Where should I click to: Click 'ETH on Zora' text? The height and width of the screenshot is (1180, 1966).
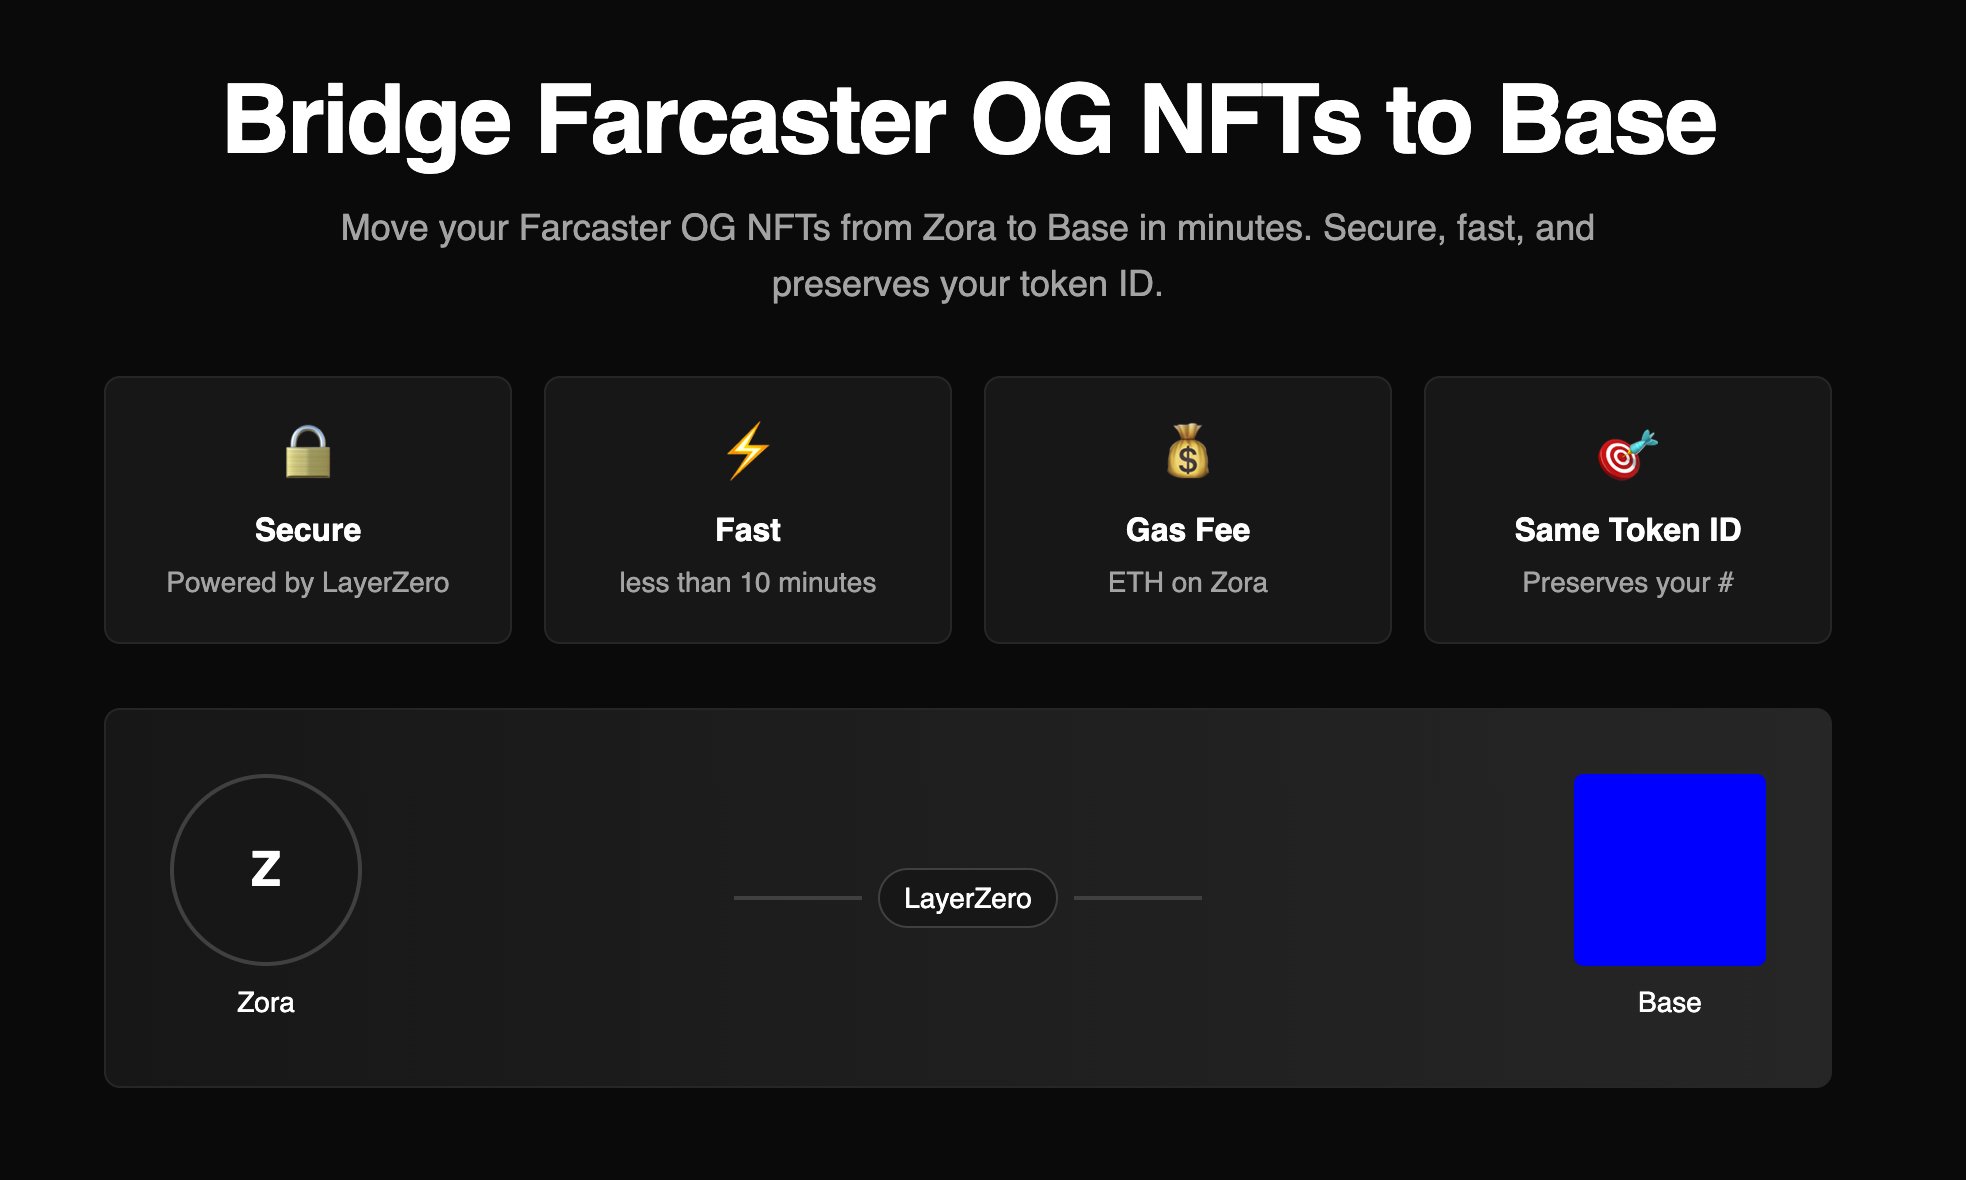[1187, 582]
